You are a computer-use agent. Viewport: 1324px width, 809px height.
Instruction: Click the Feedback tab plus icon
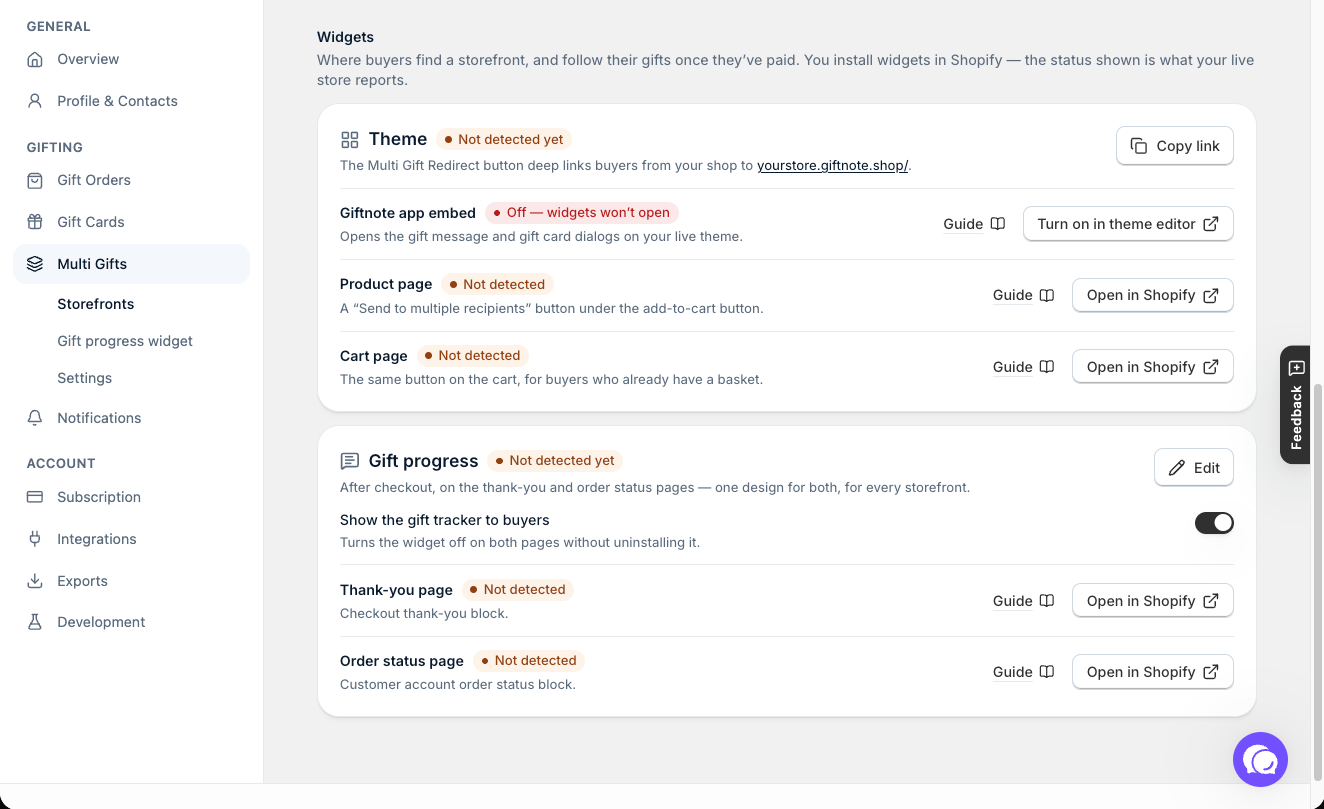[1297, 368]
